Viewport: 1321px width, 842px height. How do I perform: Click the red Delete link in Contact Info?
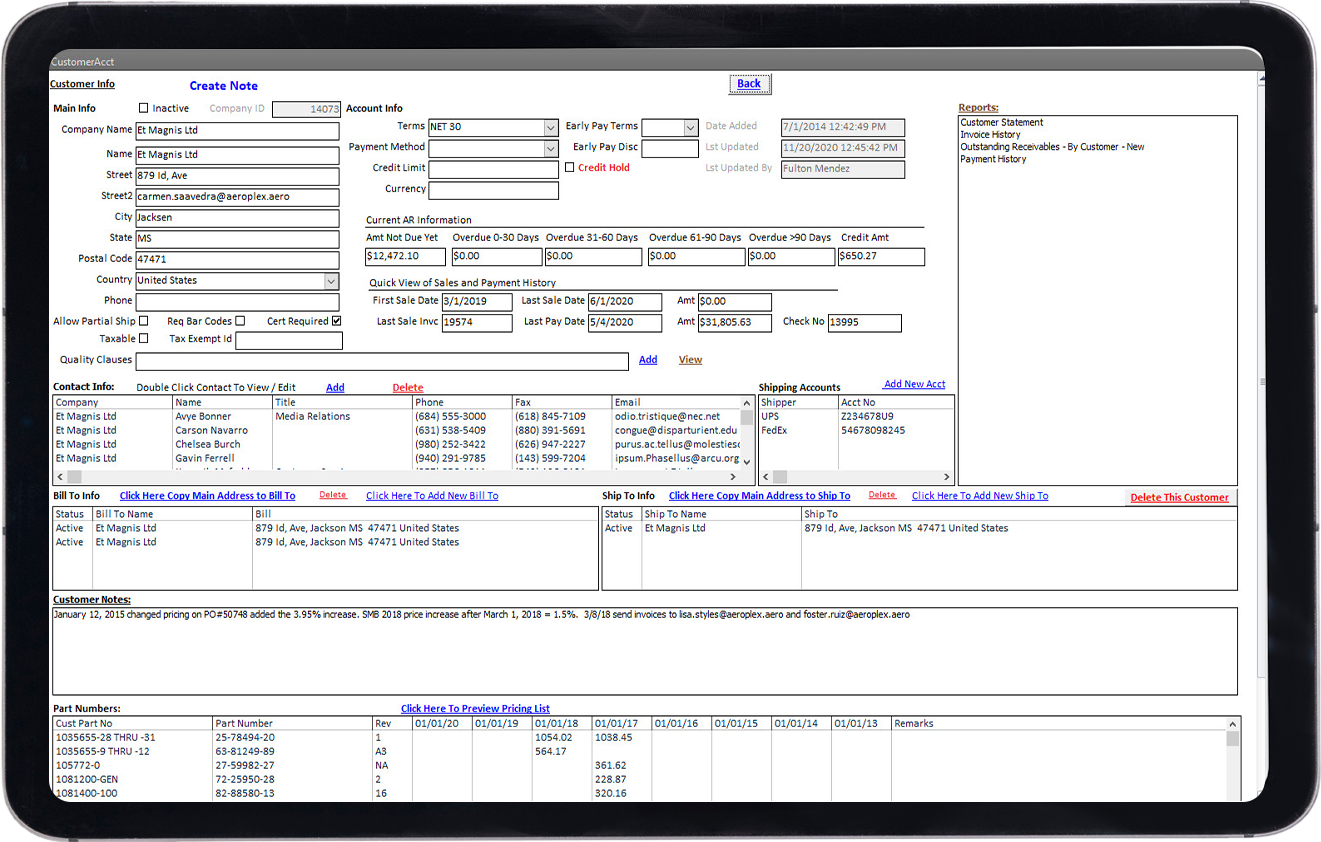(x=407, y=388)
